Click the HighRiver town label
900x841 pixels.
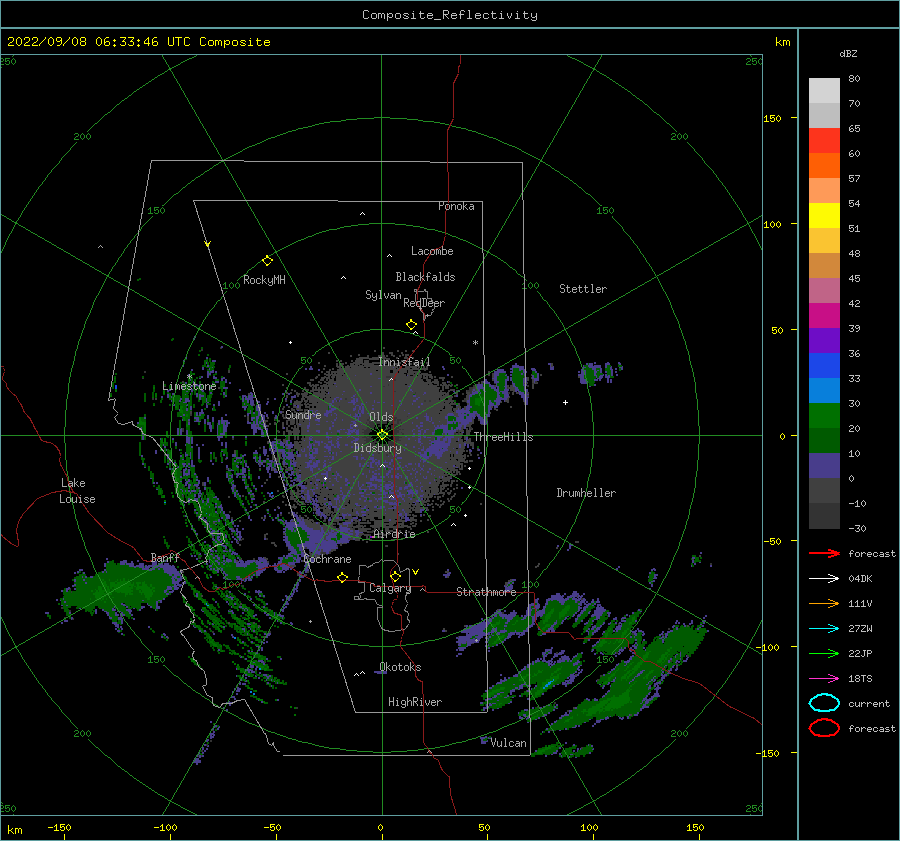click(x=415, y=702)
